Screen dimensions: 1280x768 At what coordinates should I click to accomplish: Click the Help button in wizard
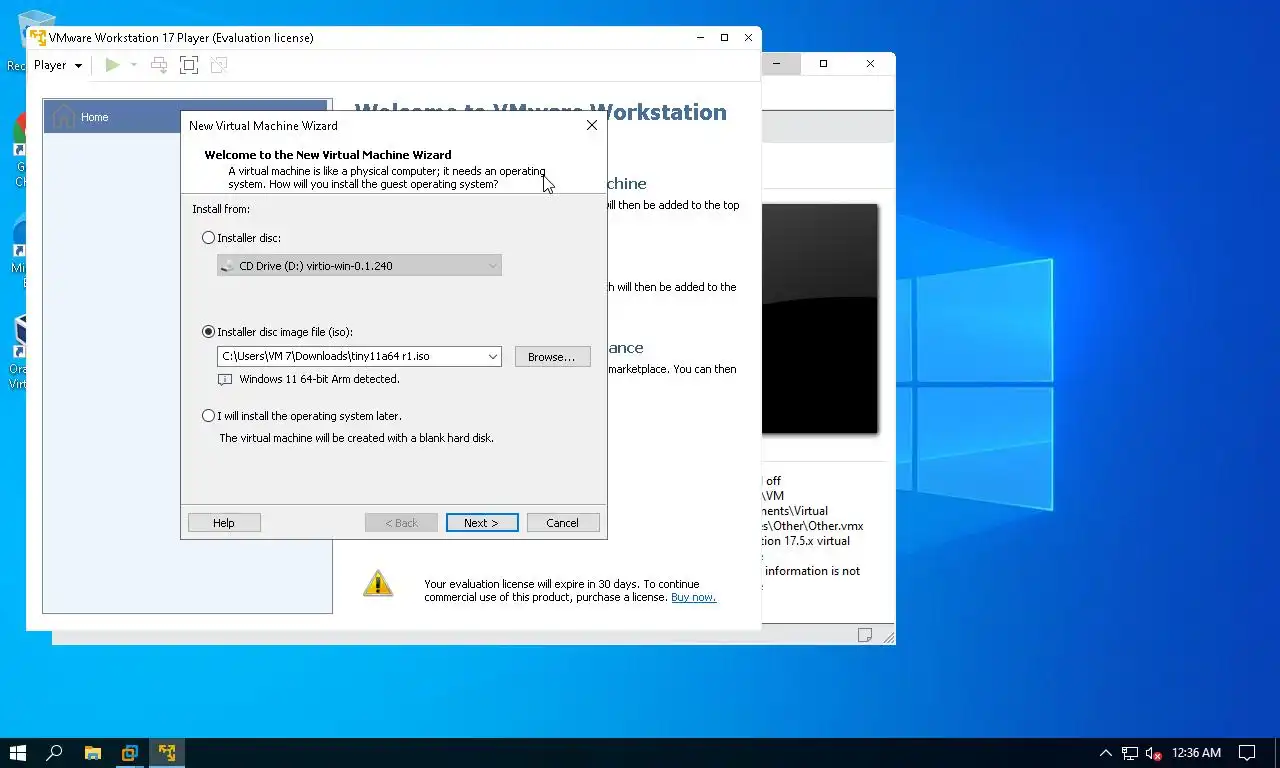coord(224,523)
